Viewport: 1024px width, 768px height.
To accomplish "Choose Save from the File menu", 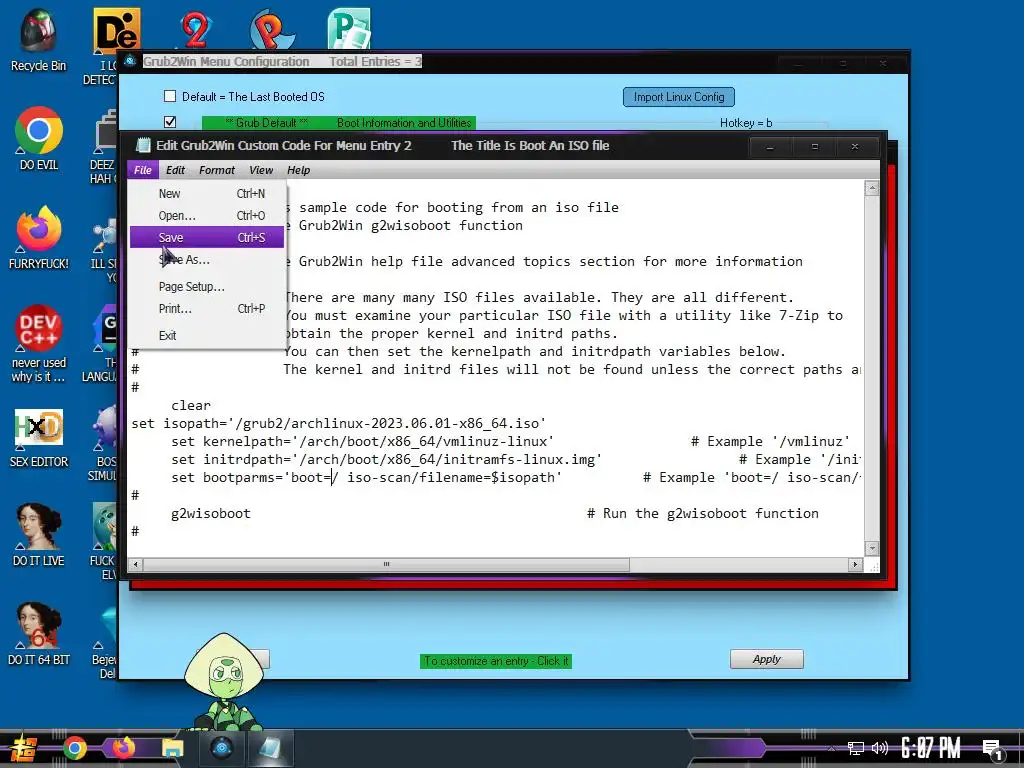I will 207,237.
